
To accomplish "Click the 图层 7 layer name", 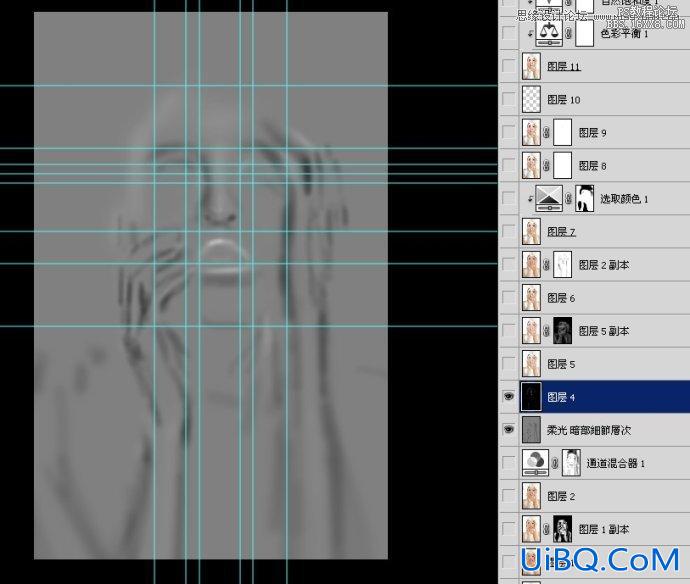I will point(561,231).
